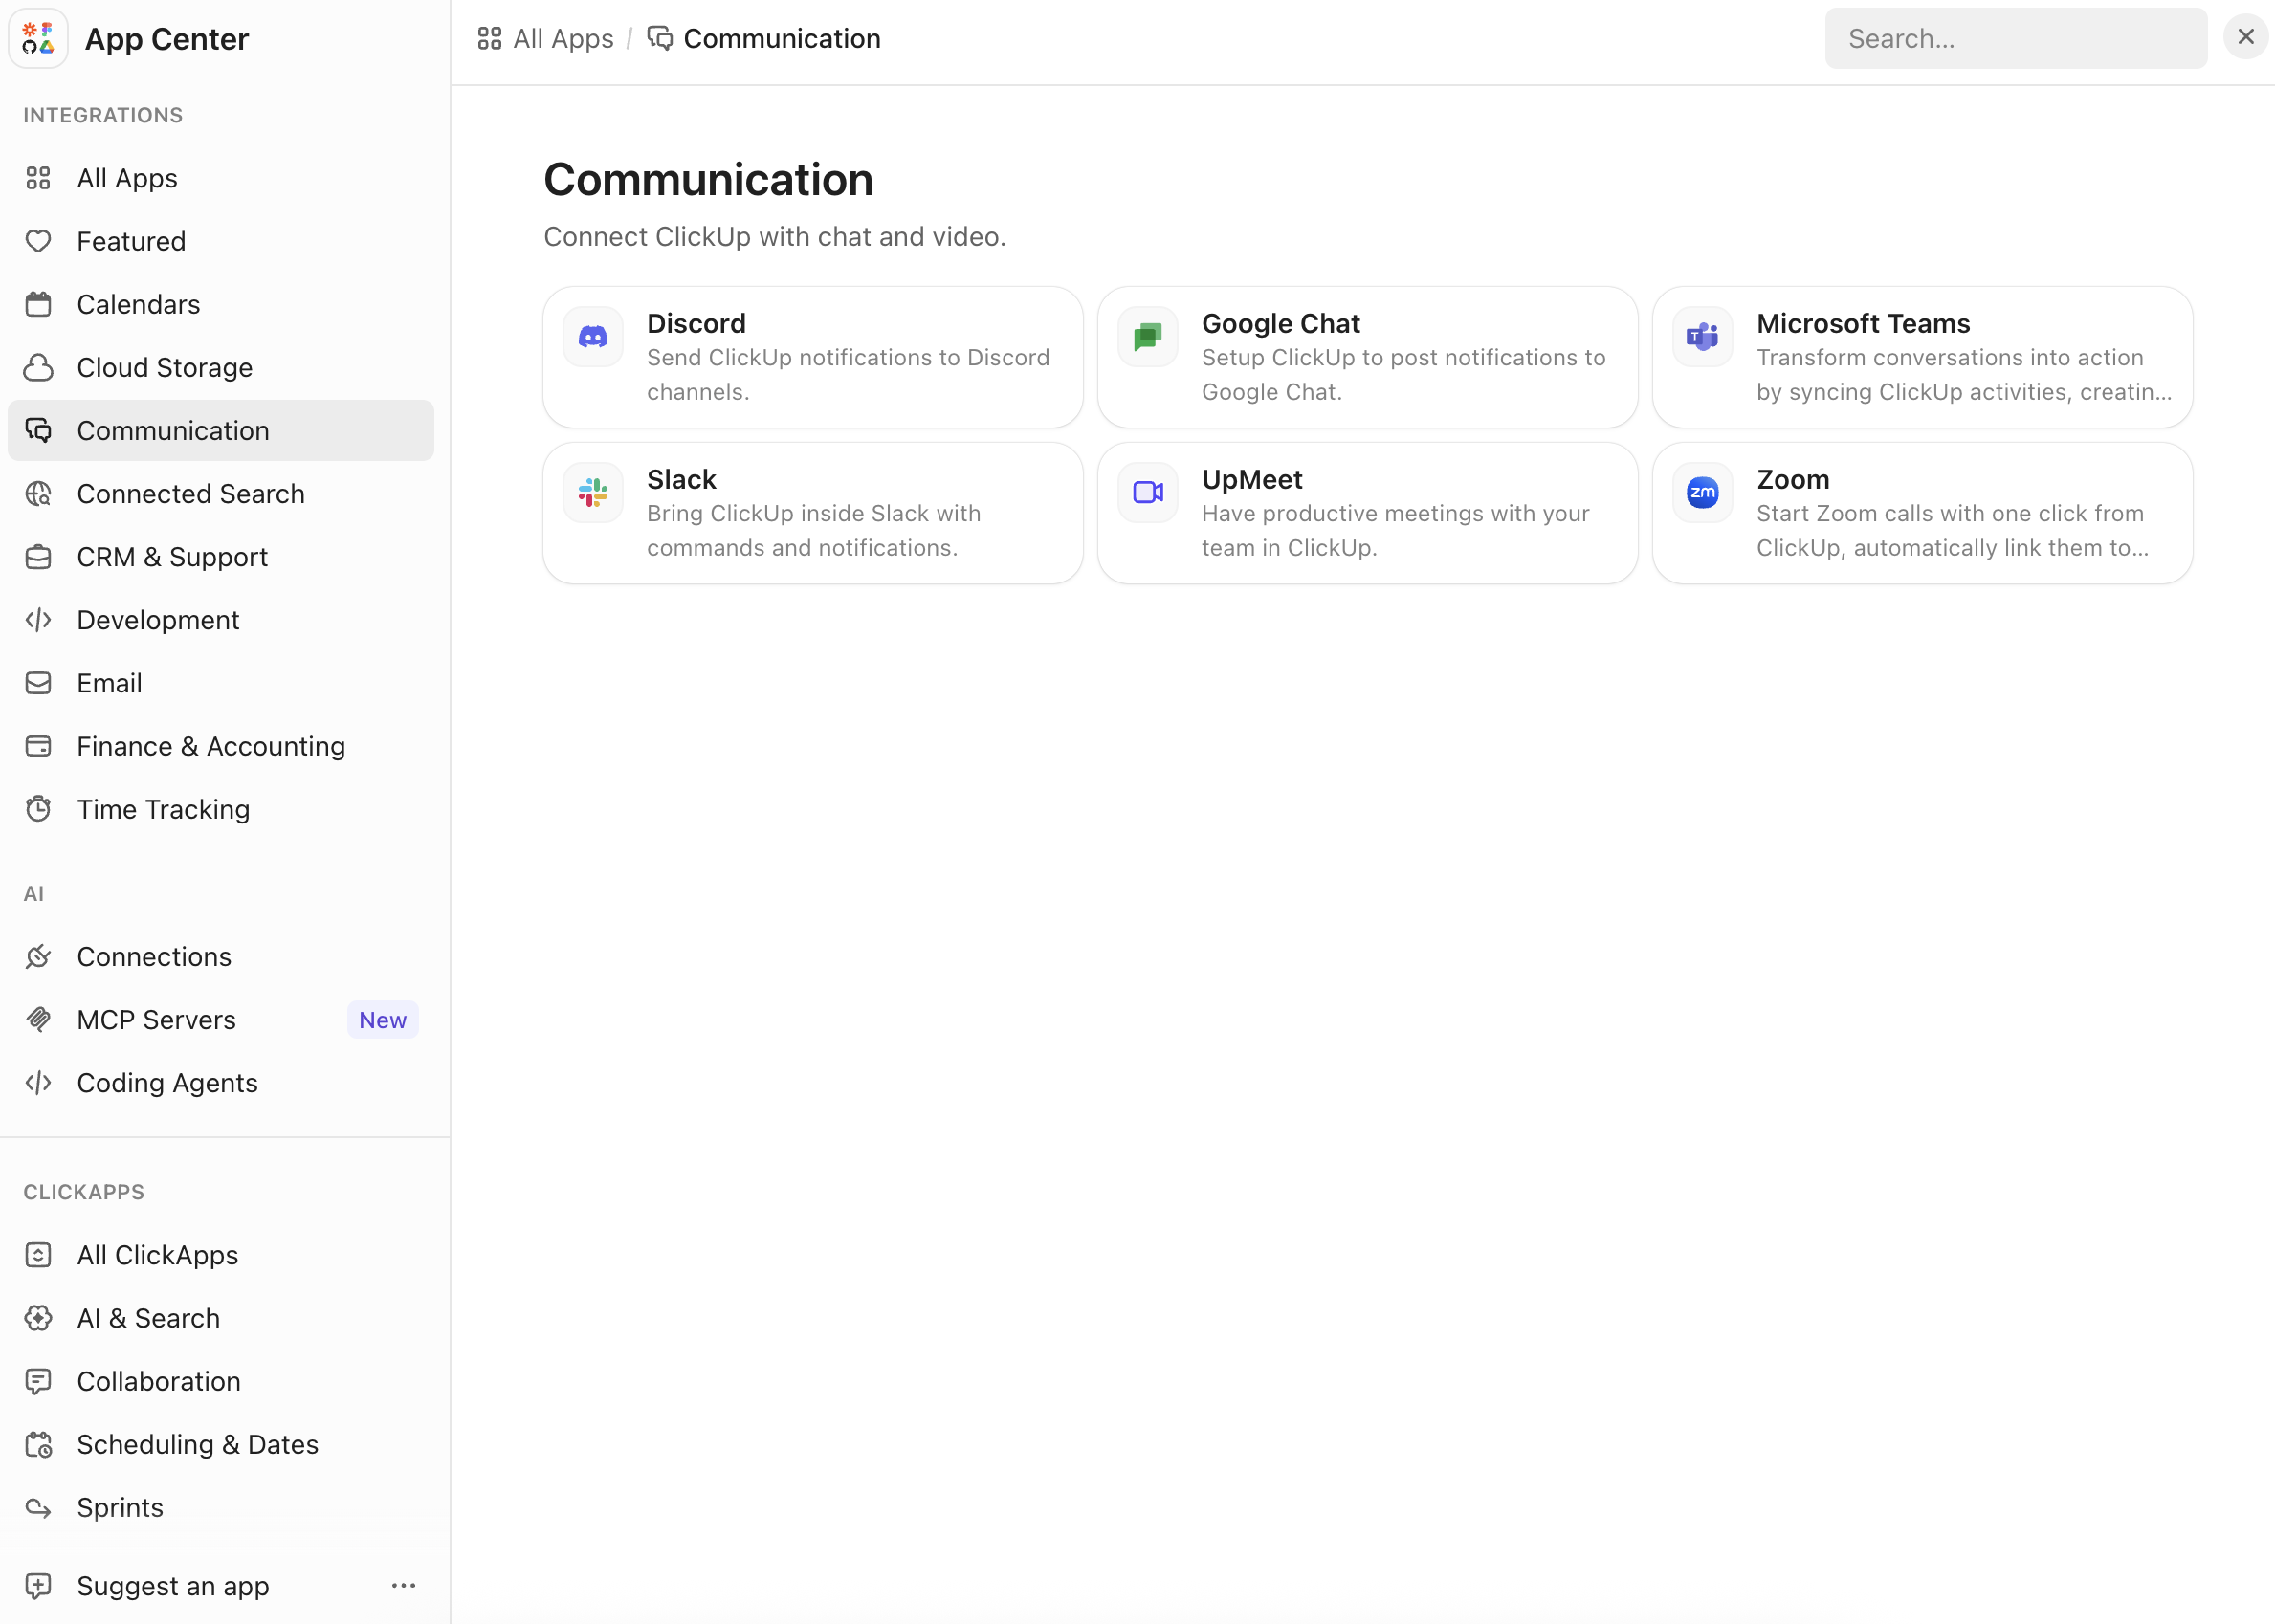This screenshot has width=2275, height=1624.
Task: Click the grid icon in the breadcrumb
Action: (489, 38)
